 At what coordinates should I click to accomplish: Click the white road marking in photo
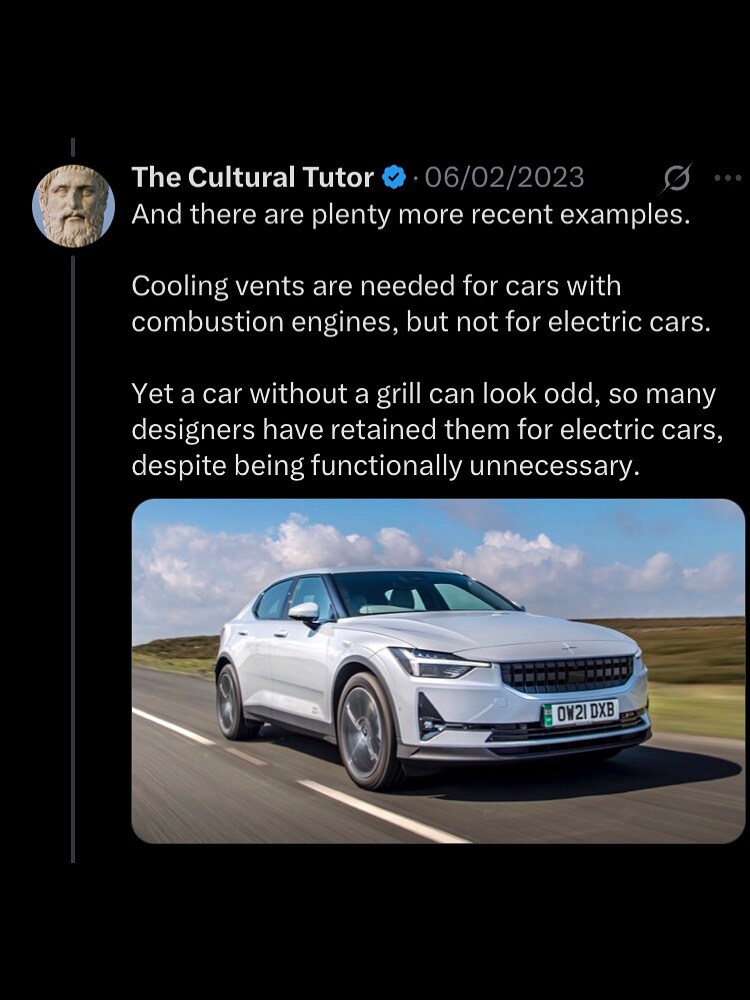tap(383, 811)
